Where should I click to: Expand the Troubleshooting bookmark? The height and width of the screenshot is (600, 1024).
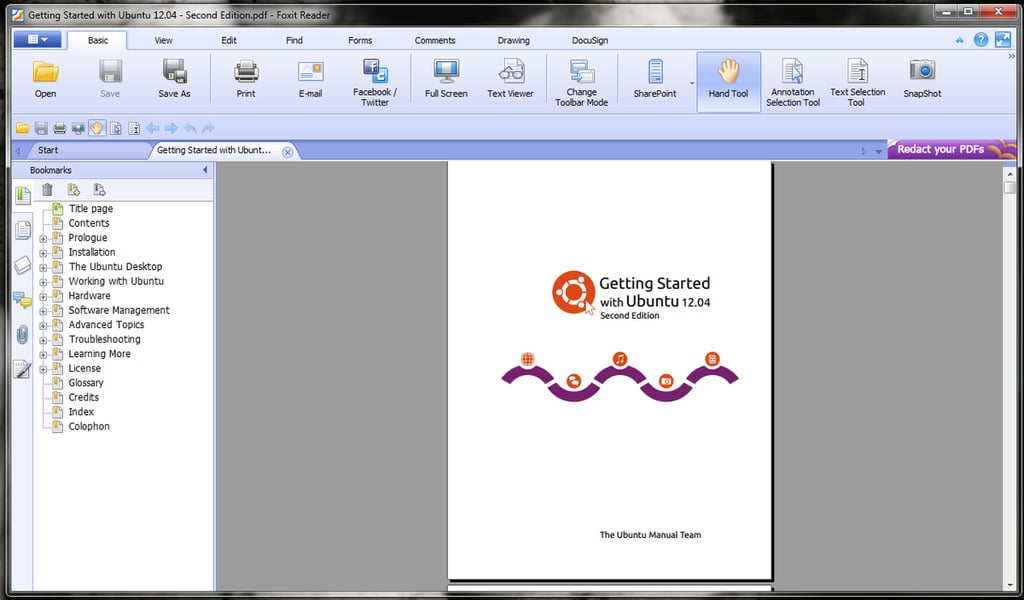click(x=43, y=340)
